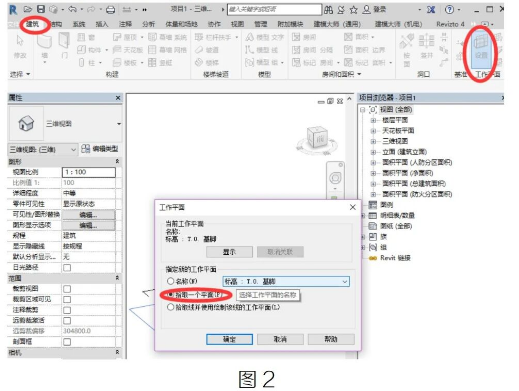
Task: Switch to the Revizto 4 ribbon tab
Action: pos(450,24)
